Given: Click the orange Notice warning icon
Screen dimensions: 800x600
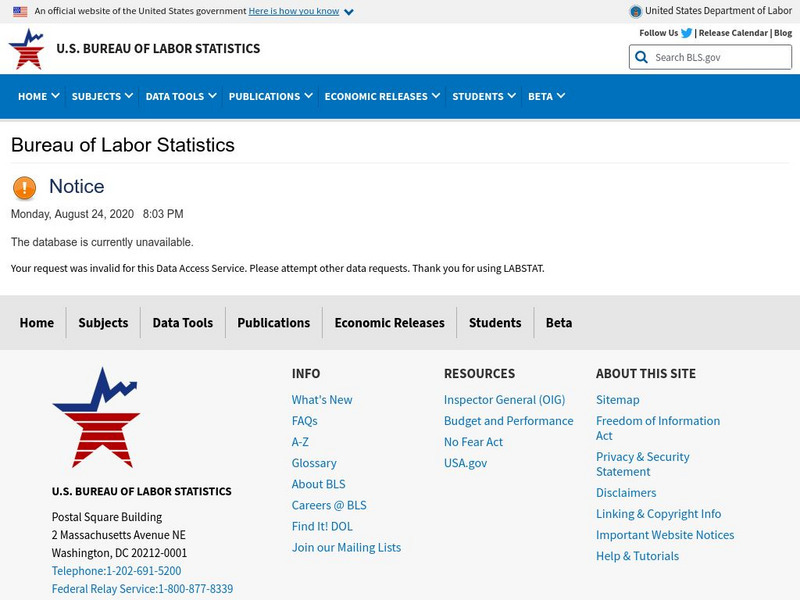Looking at the screenshot, I should [24, 187].
